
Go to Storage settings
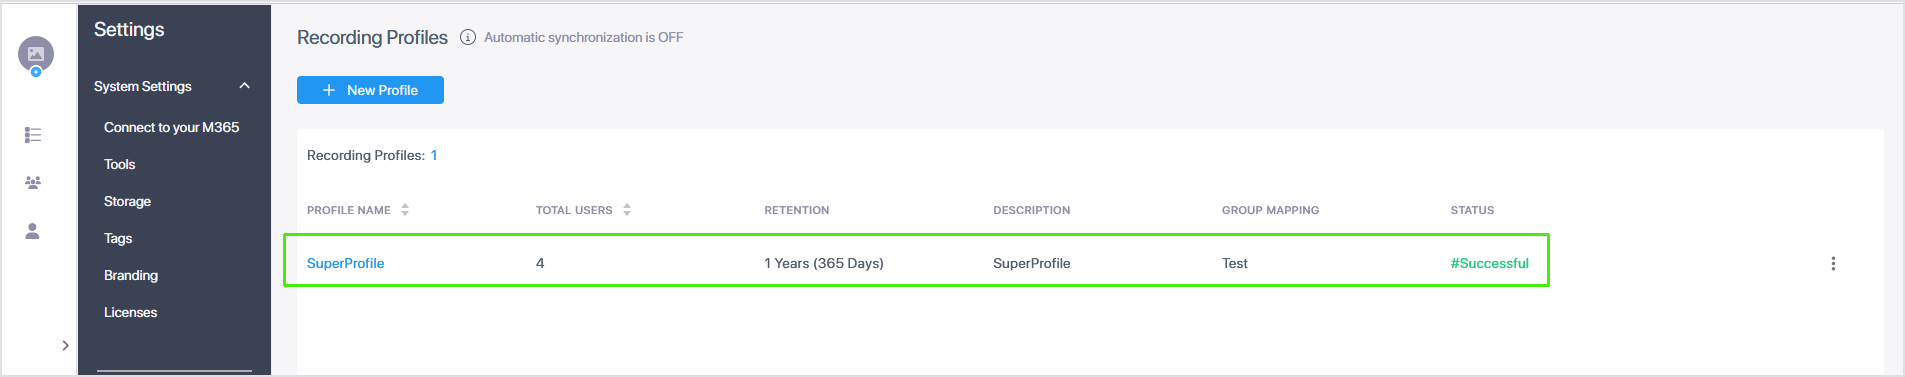click(x=128, y=201)
